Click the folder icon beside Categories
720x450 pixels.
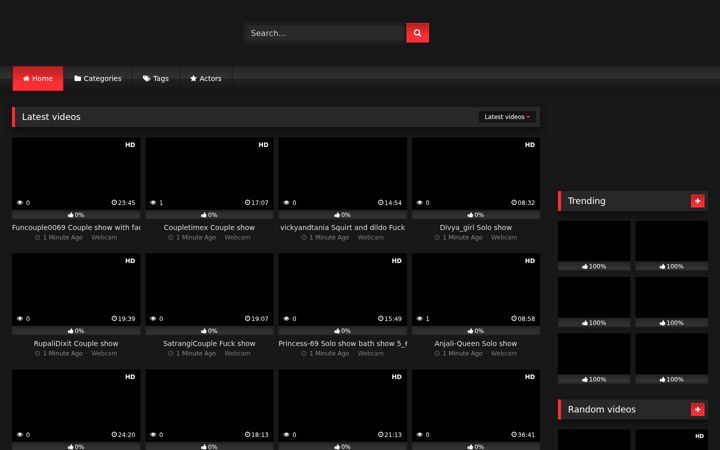78,79
